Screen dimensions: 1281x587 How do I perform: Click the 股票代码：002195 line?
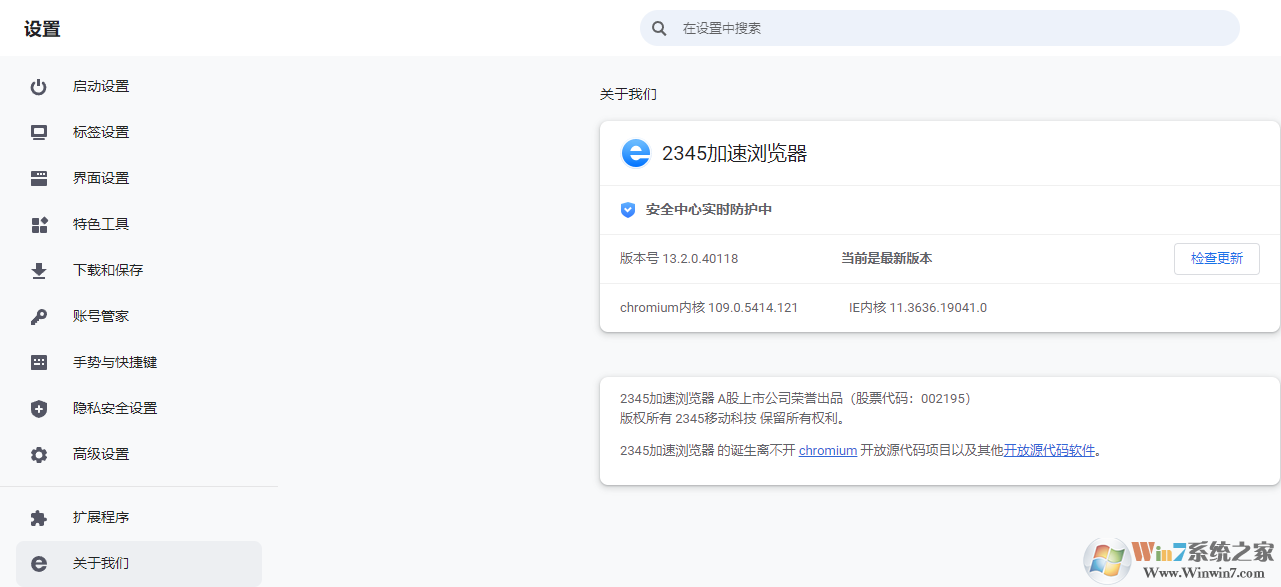(795, 399)
